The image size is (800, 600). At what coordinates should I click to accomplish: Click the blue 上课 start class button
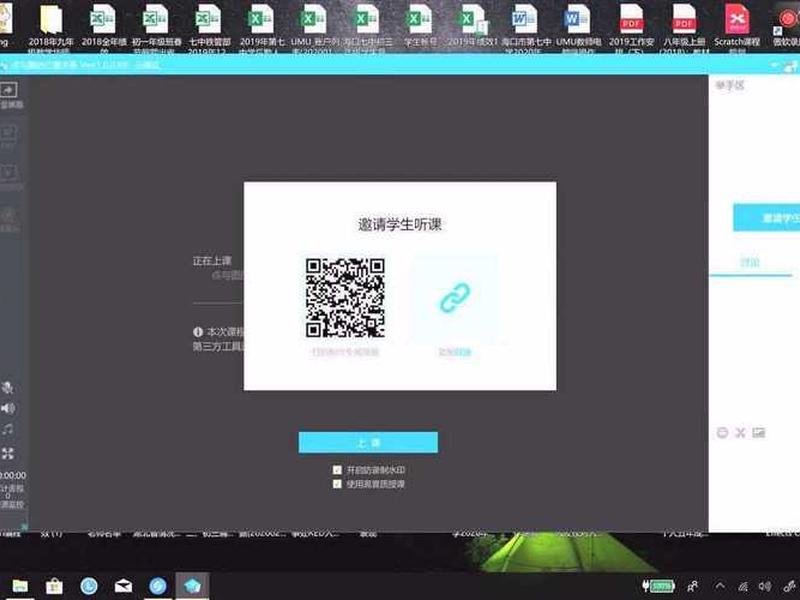point(368,442)
